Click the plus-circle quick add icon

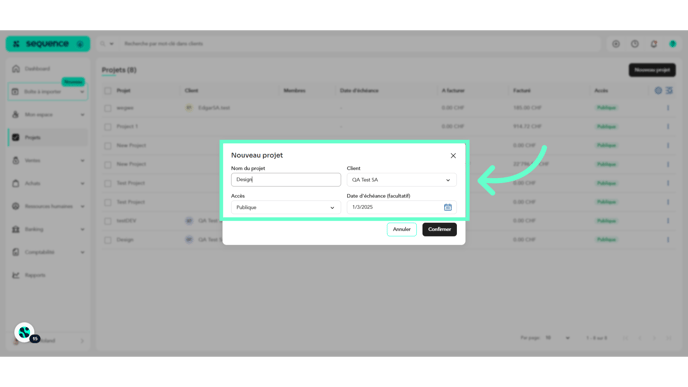(616, 44)
